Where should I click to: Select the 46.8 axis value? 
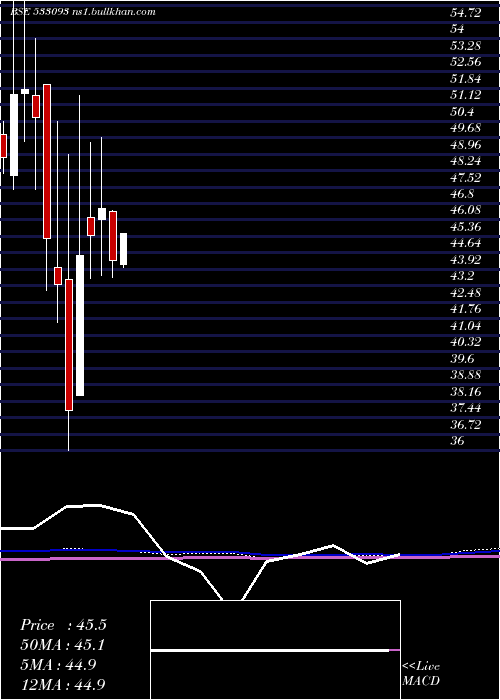click(x=462, y=194)
